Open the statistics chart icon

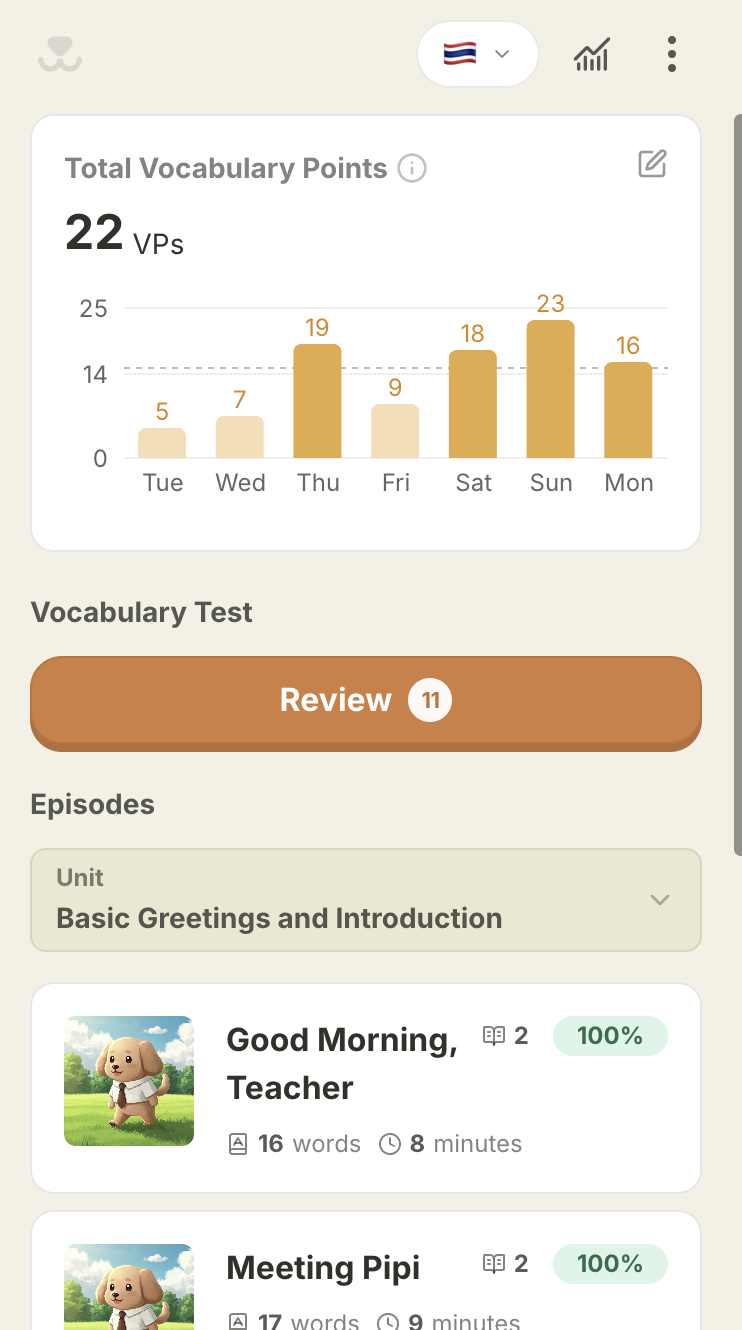click(592, 54)
